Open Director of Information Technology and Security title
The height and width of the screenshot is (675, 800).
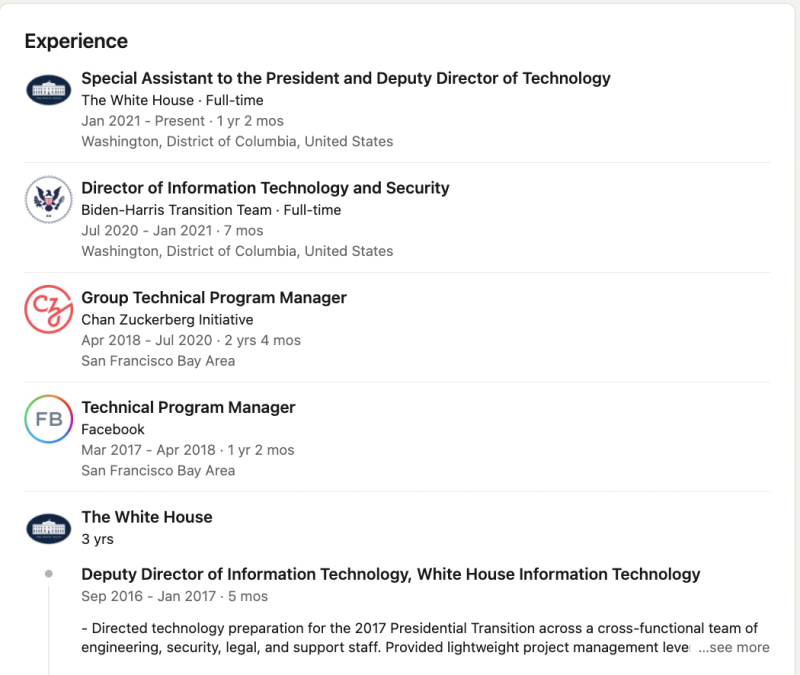click(x=265, y=188)
